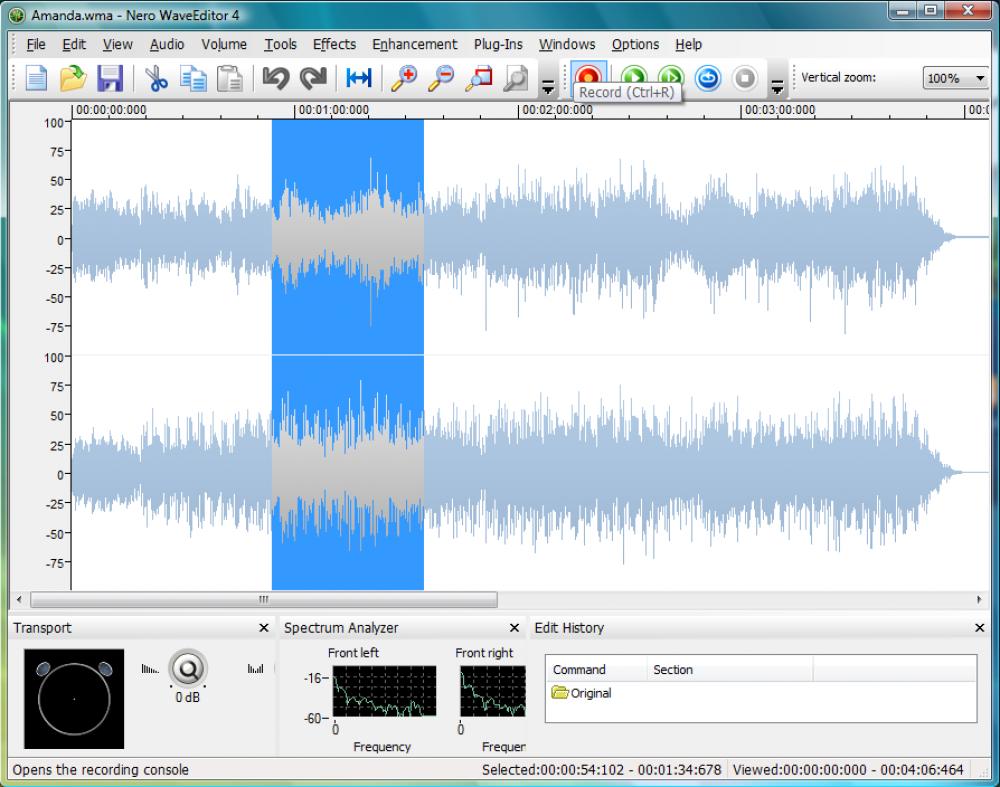This screenshot has height=787, width=1000.
Task: Open Amanda.wma file via Open icon
Action: coord(74,78)
